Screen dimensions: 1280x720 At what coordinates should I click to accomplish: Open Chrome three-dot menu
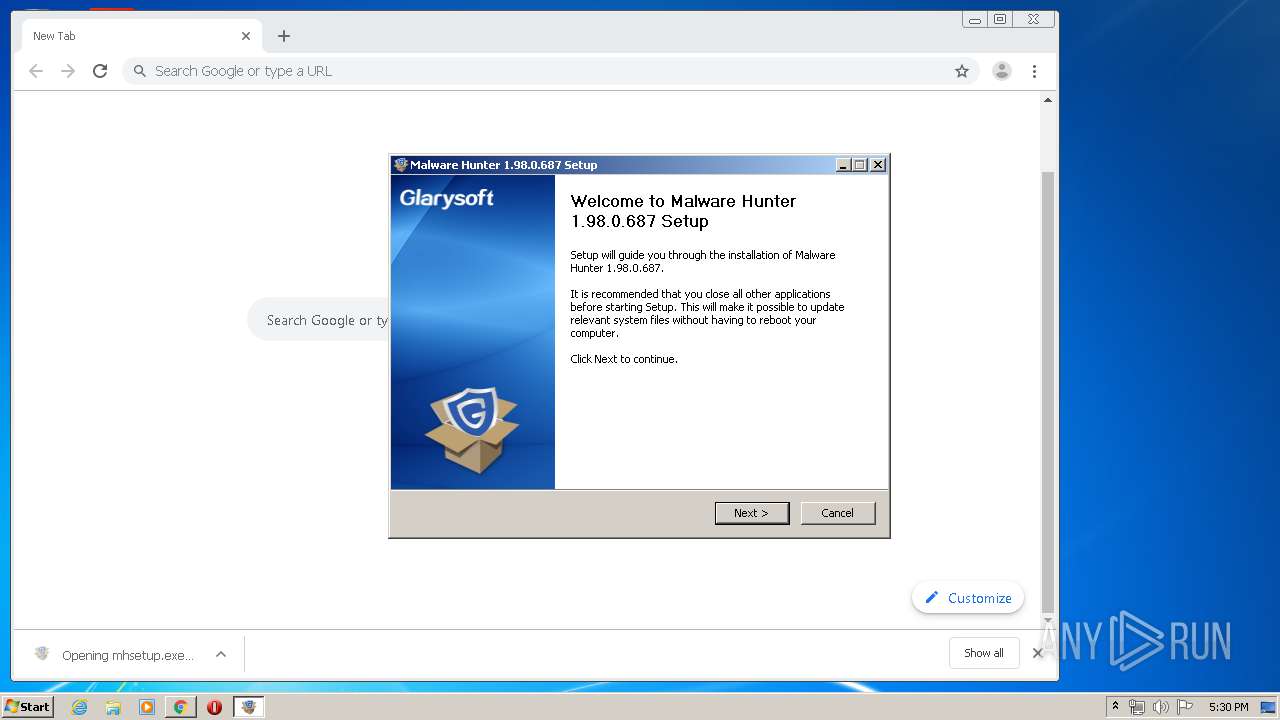tap(1034, 71)
